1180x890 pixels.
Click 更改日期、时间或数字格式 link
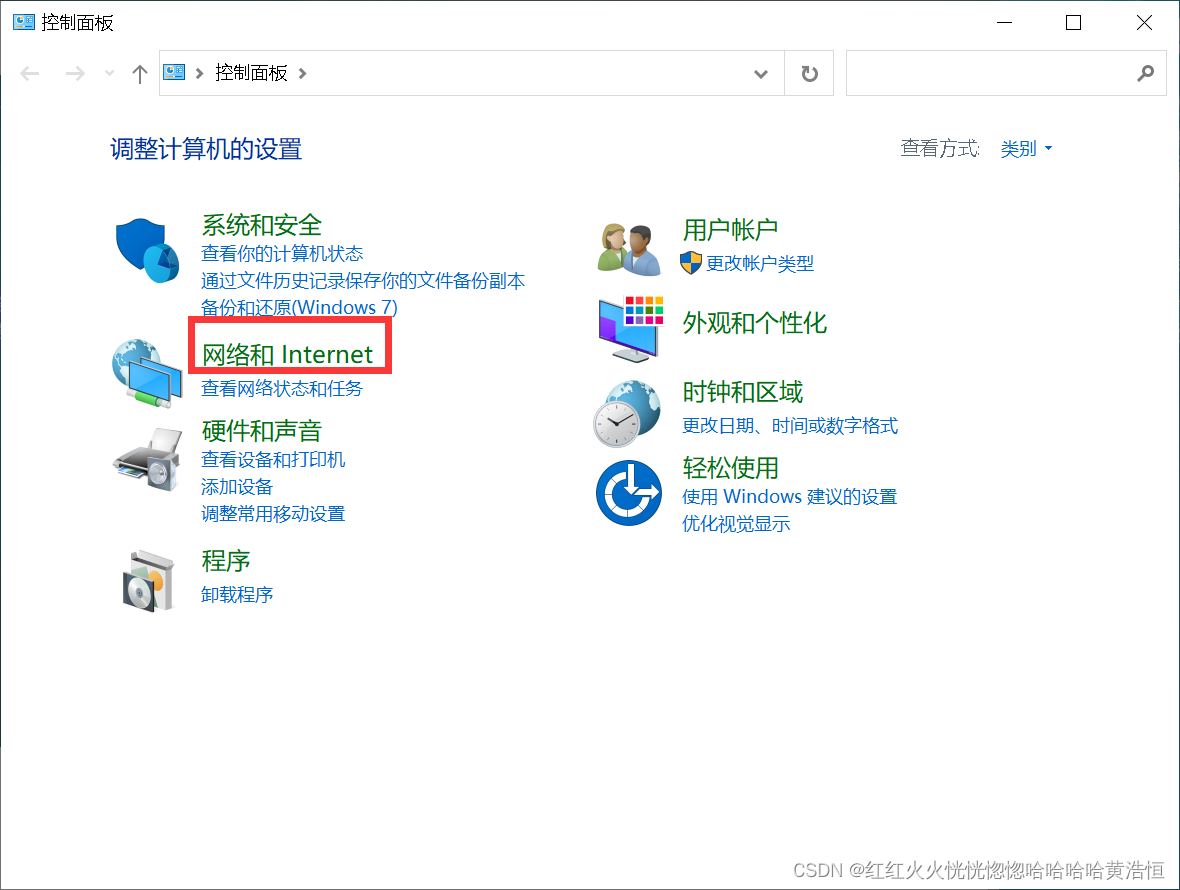789,426
